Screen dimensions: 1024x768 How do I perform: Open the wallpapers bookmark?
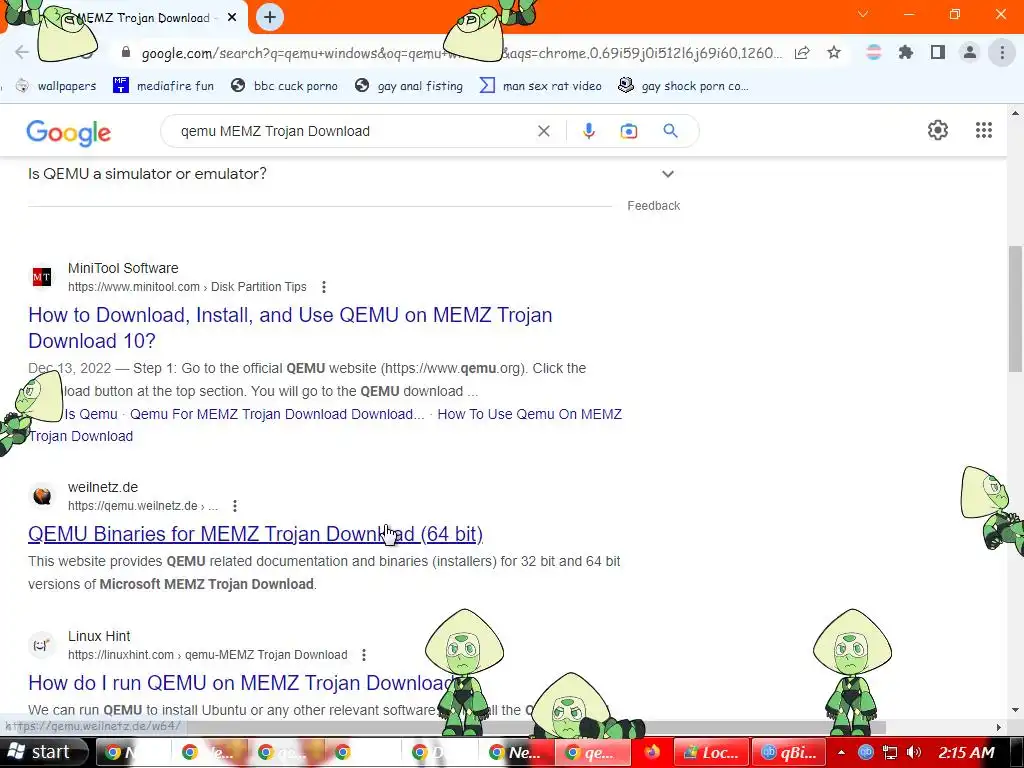56,86
